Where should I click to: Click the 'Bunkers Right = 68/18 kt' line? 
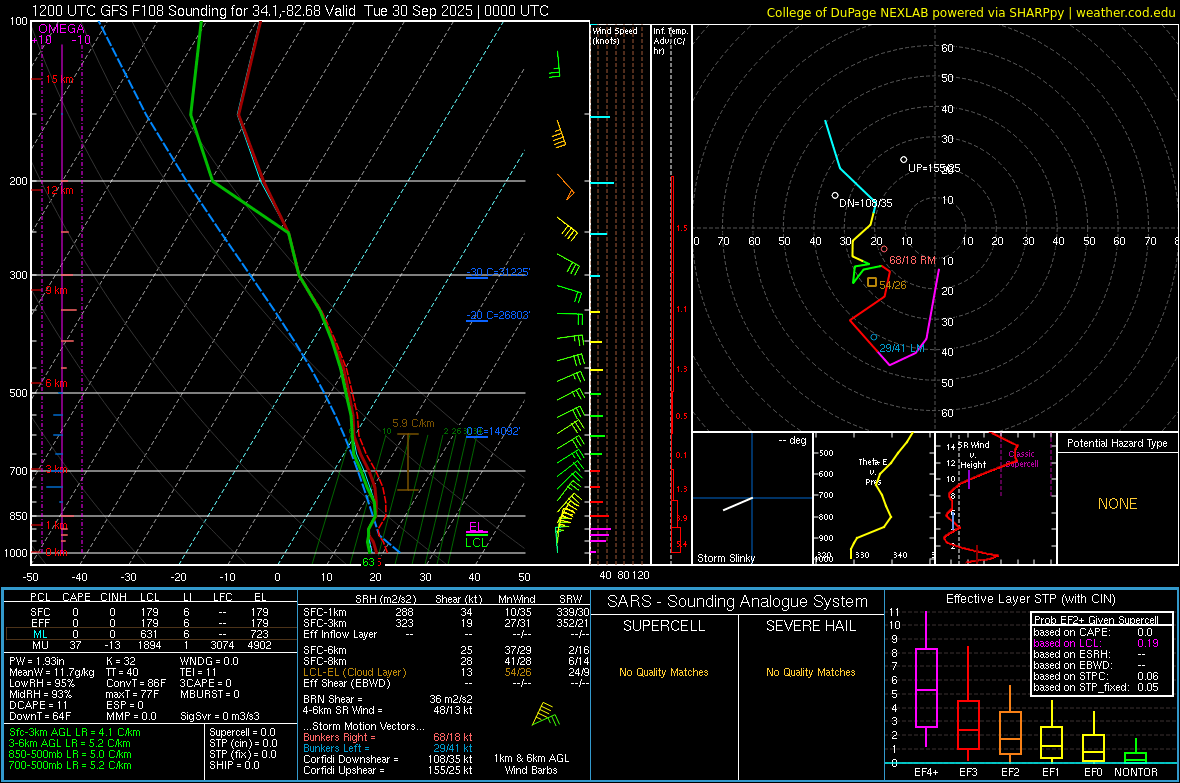click(x=388, y=737)
